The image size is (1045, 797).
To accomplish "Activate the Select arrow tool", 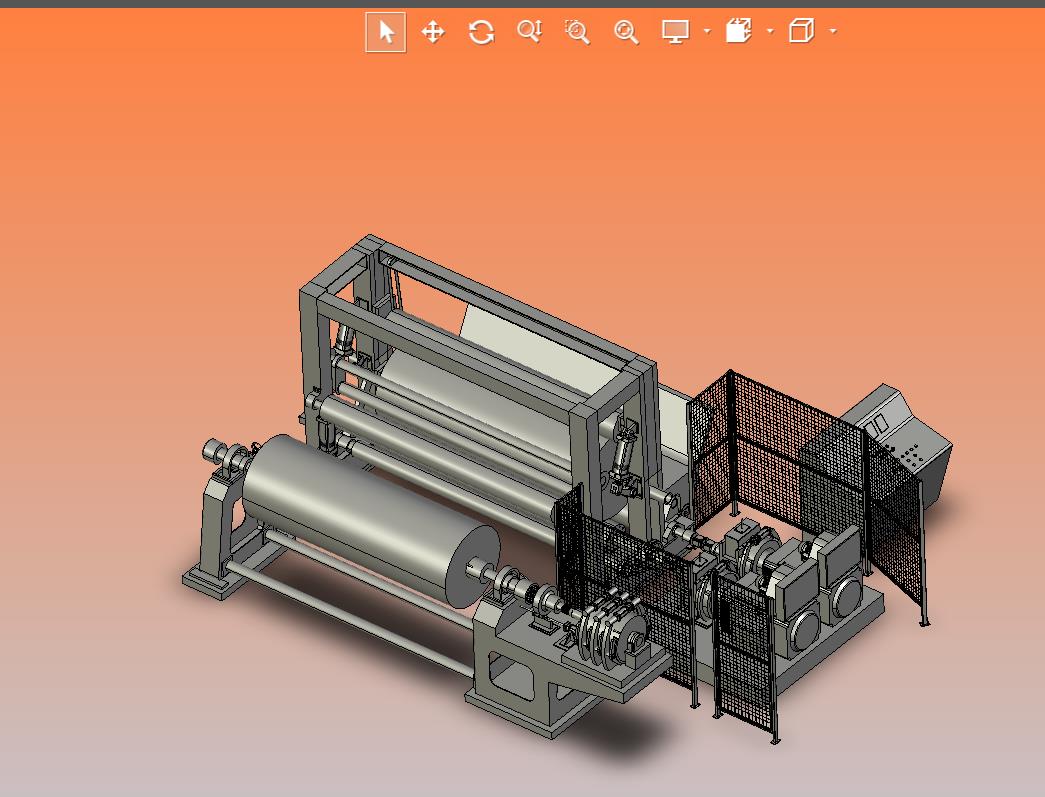I will click(x=386, y=31).
